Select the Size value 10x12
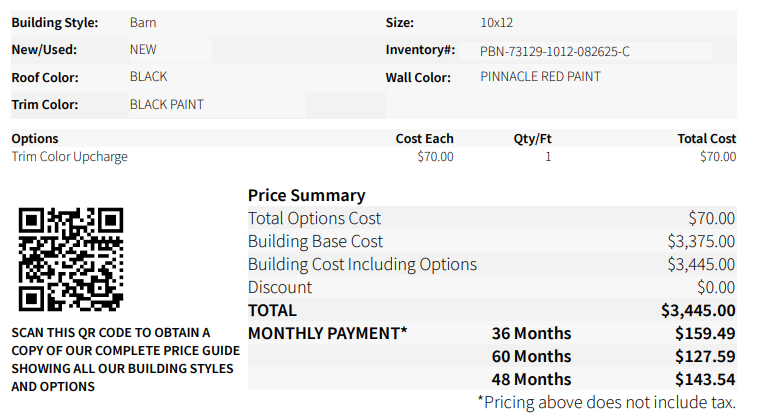This screenshot has width=757, height=415. pyautogui.click(x=497, y=22)
